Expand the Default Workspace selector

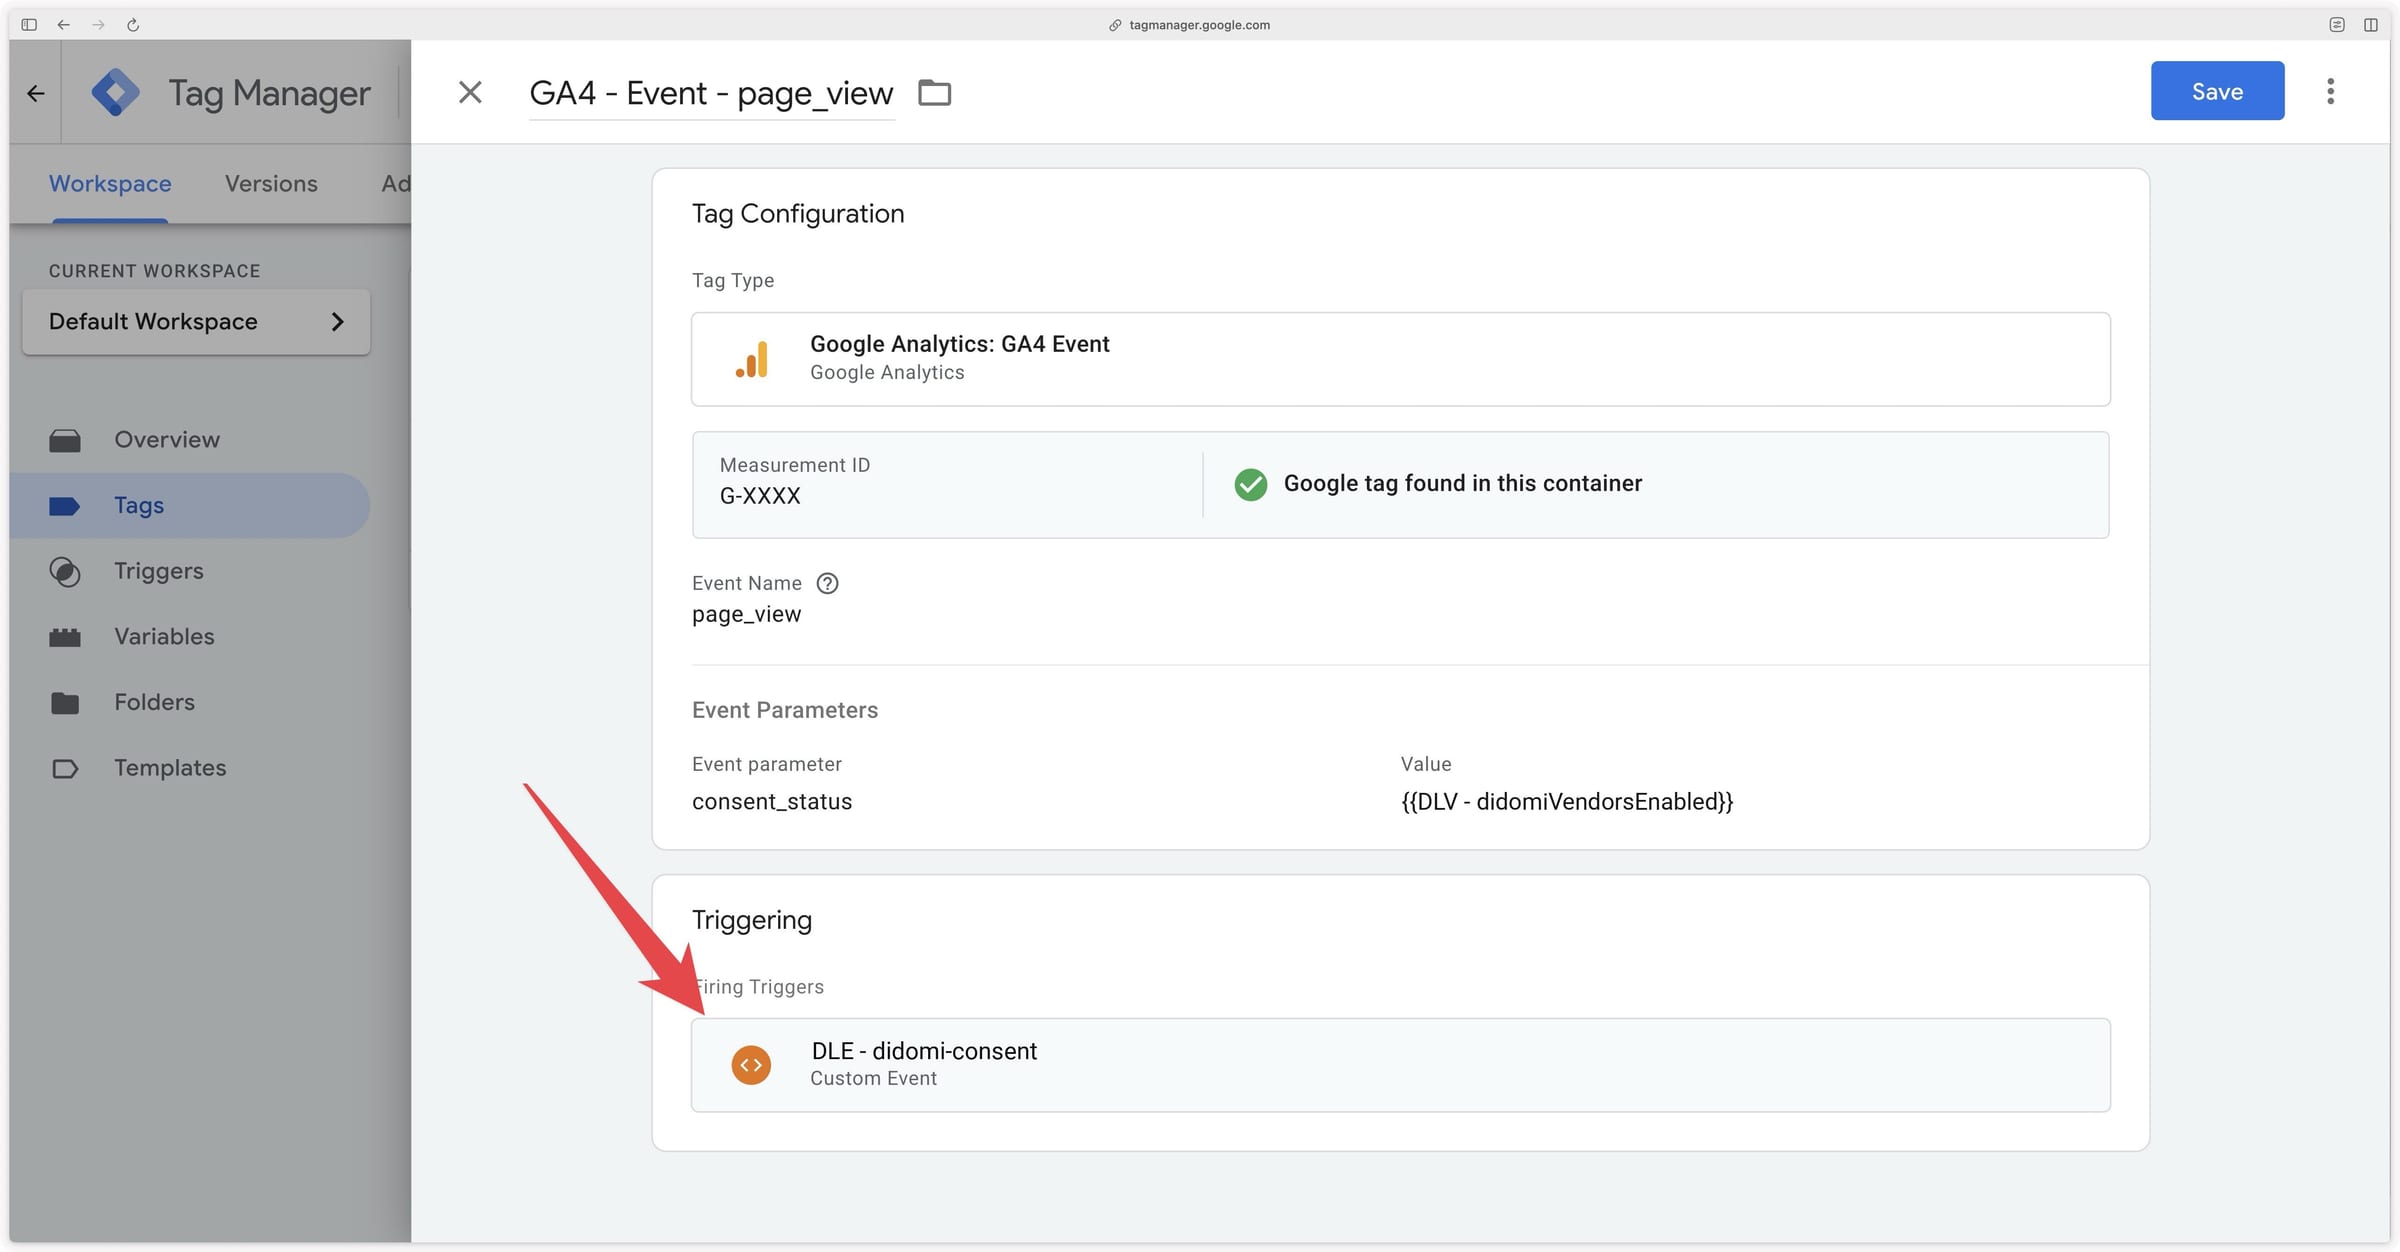(196, 321)
